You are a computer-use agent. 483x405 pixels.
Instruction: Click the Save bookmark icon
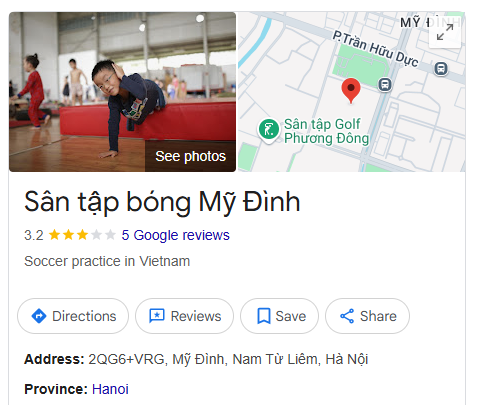[x=264, y=316]
